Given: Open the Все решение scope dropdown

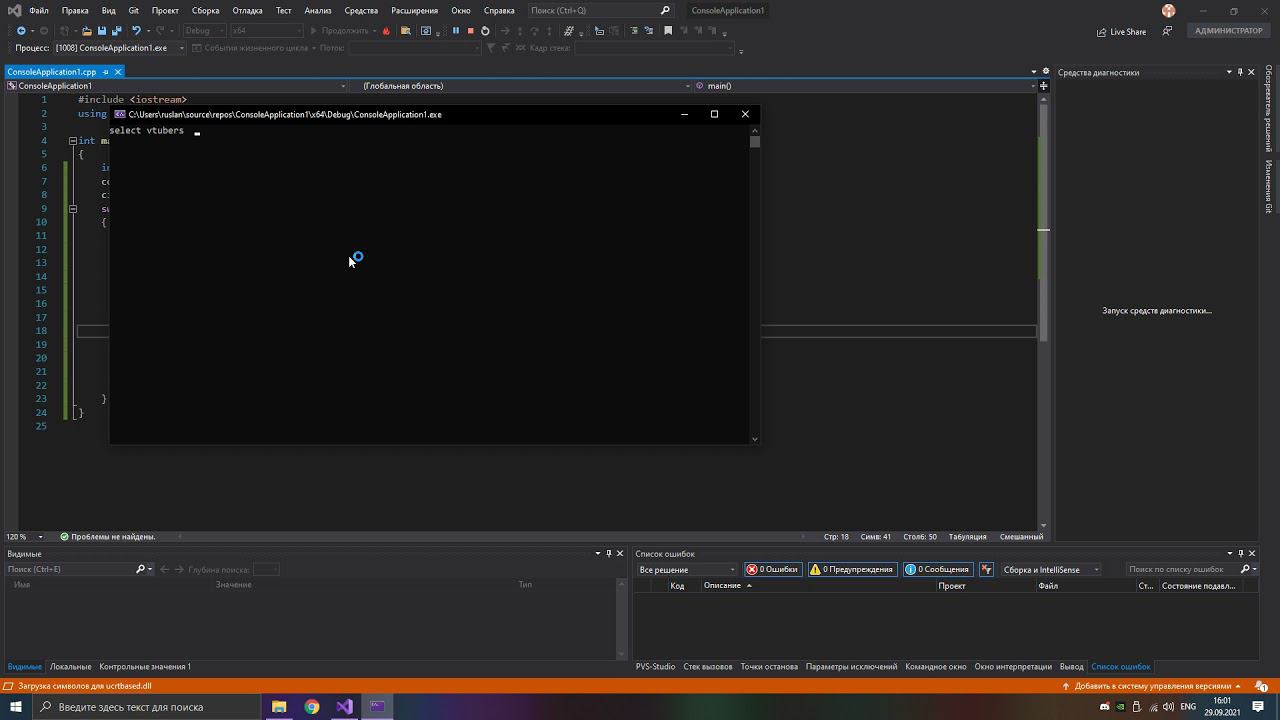Looking at the screenshot, I should point(686,570).
